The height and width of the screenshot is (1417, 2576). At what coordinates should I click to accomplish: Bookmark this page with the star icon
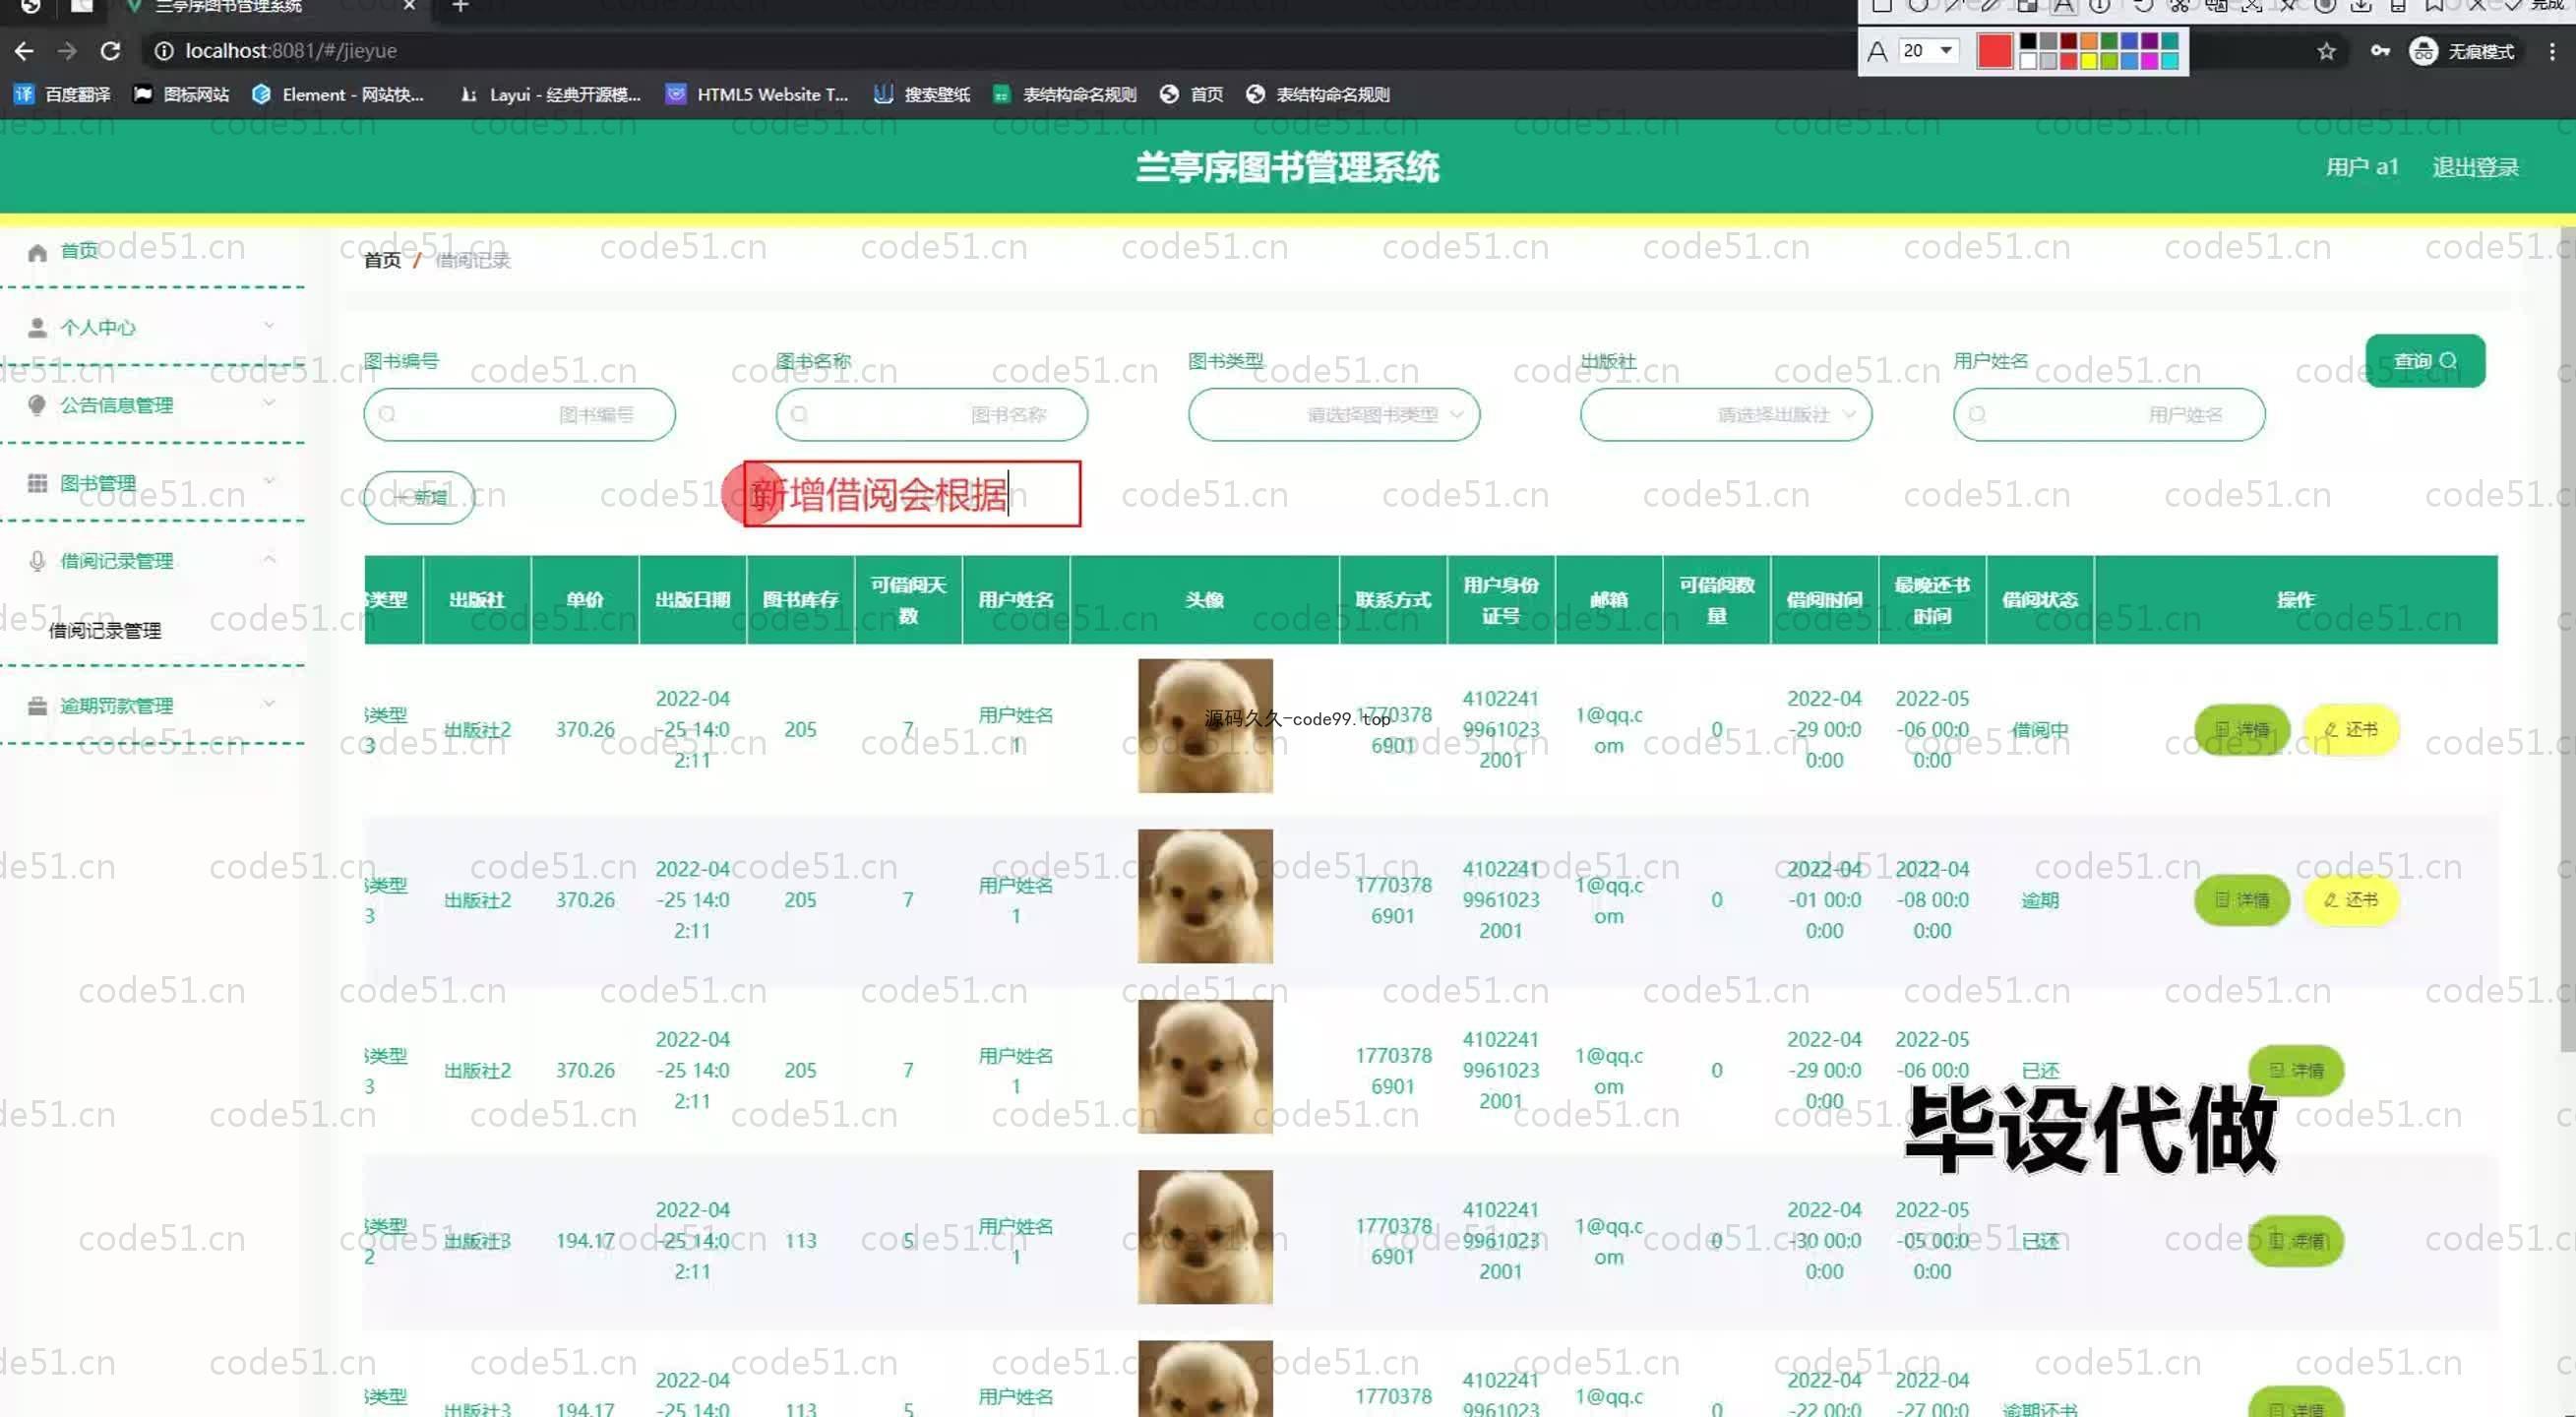[x=2326, y=51]
